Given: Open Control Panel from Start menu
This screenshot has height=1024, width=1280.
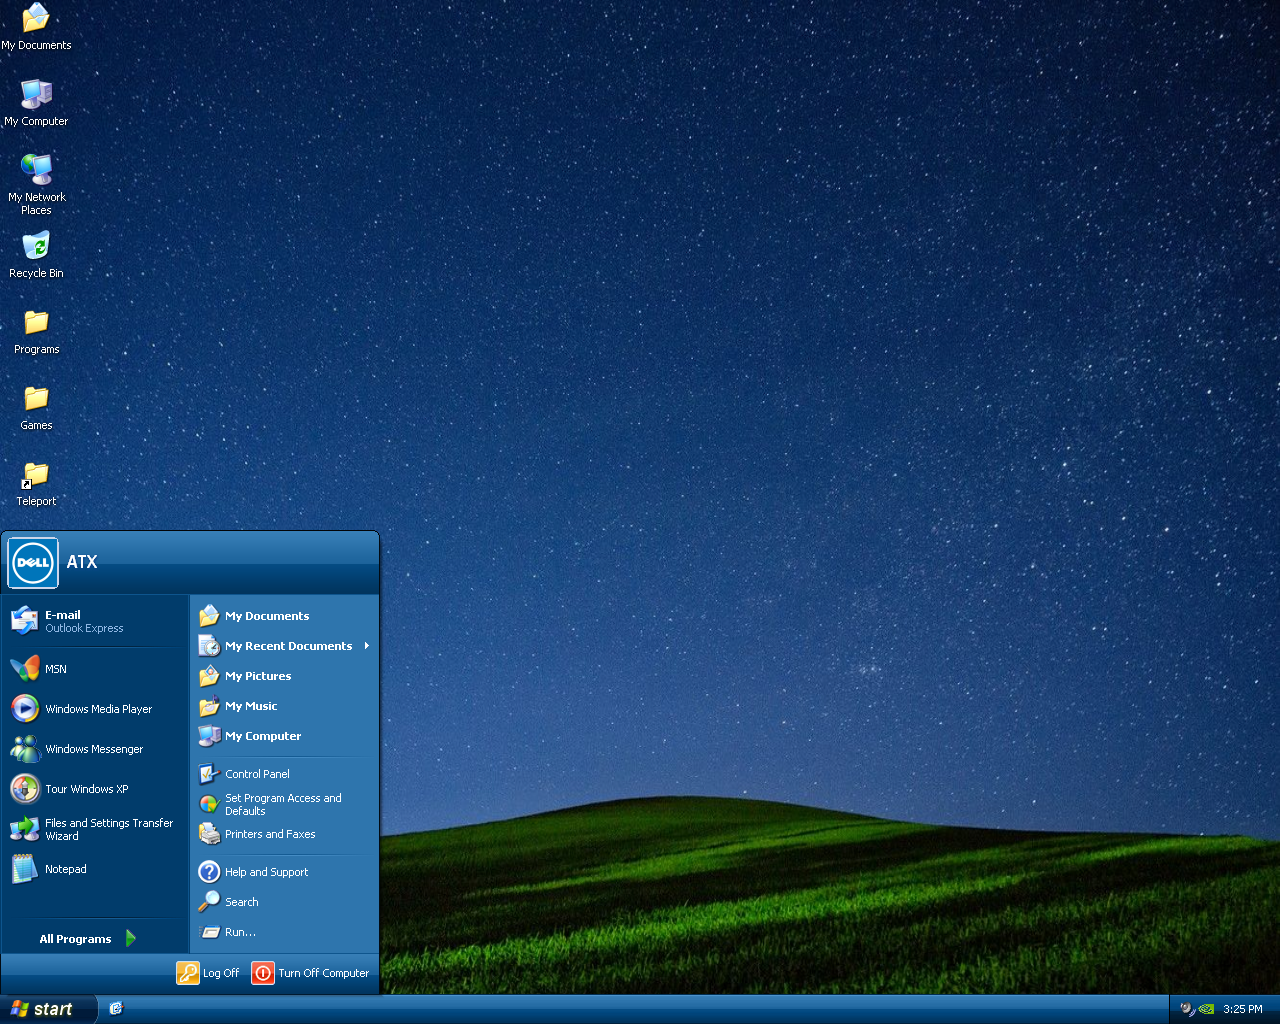Looking at the screenshot, I should click(x=284, y=774).
